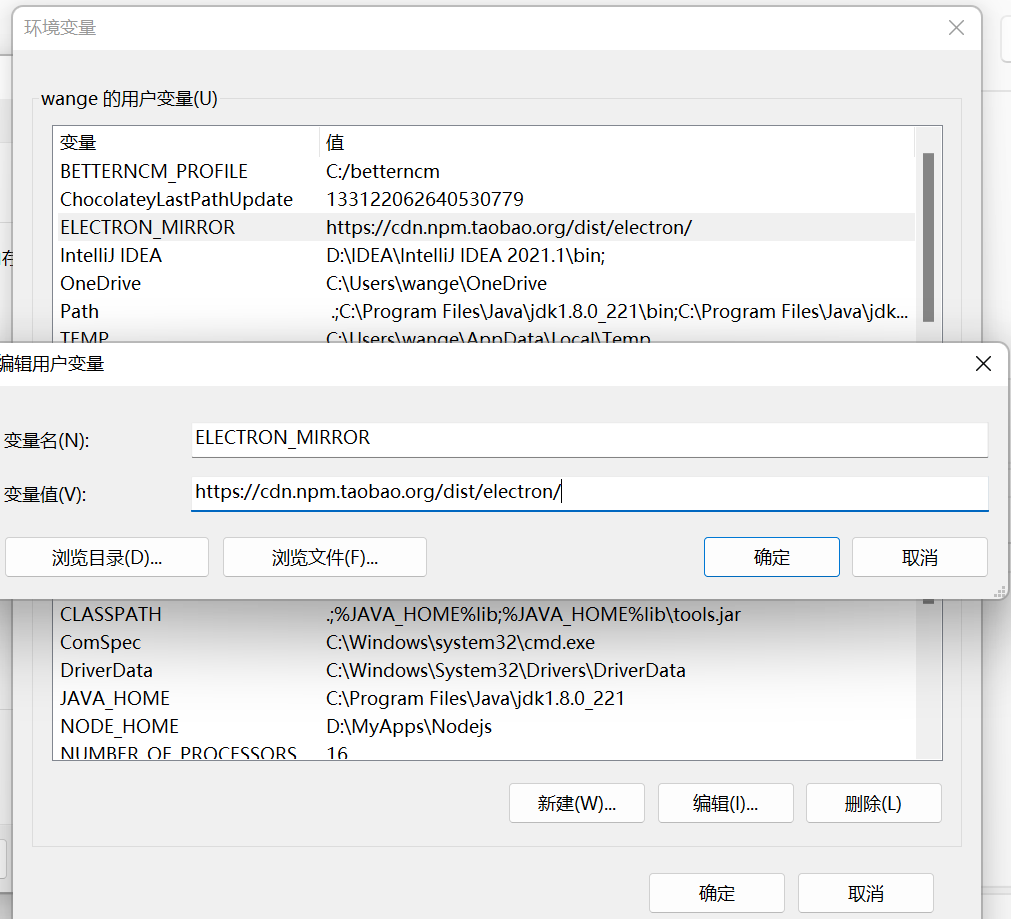Click Browse Directory (浏览目录) button
The width and height of the screenshot is (1011, 919).
click(x=107, y=558)
